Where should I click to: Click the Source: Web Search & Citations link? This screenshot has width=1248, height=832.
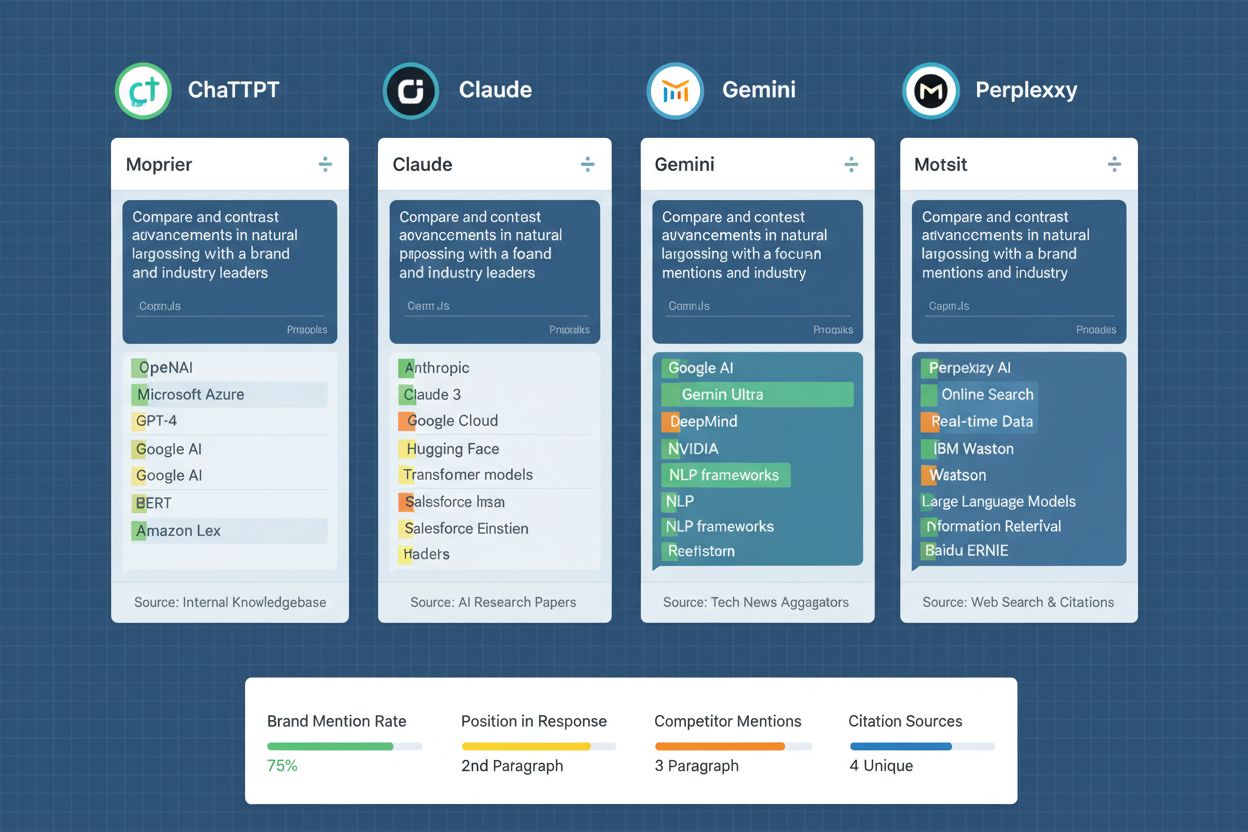(1018, 602)
